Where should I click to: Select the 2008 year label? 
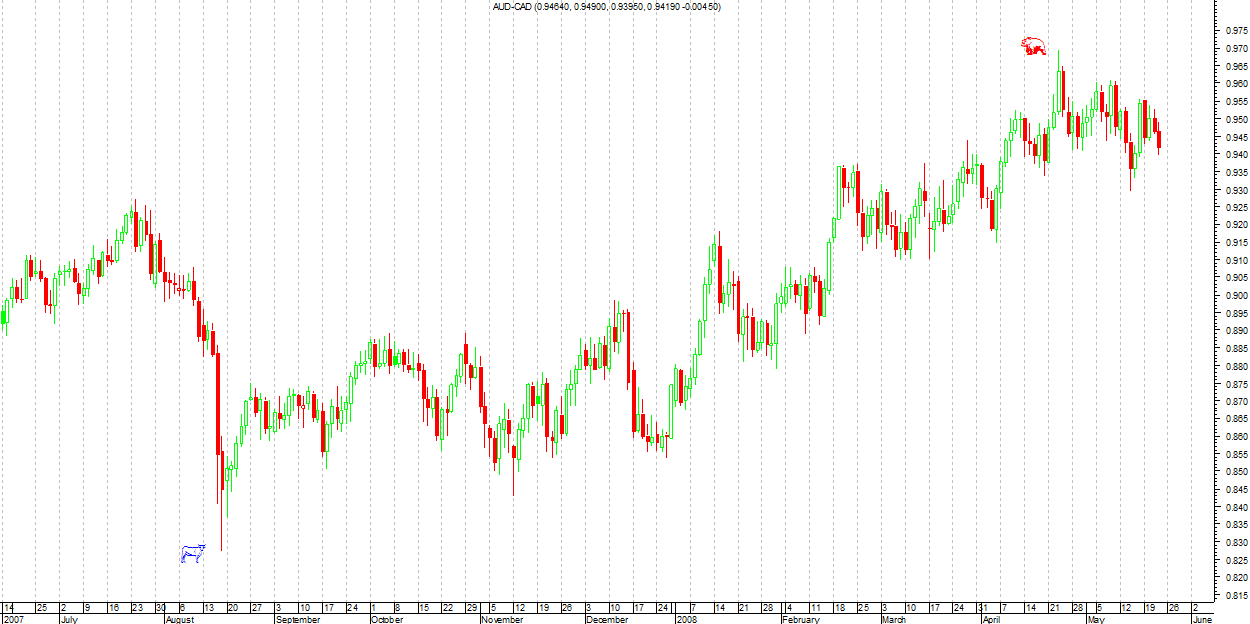pyautogui.click(x=686, y=619)
